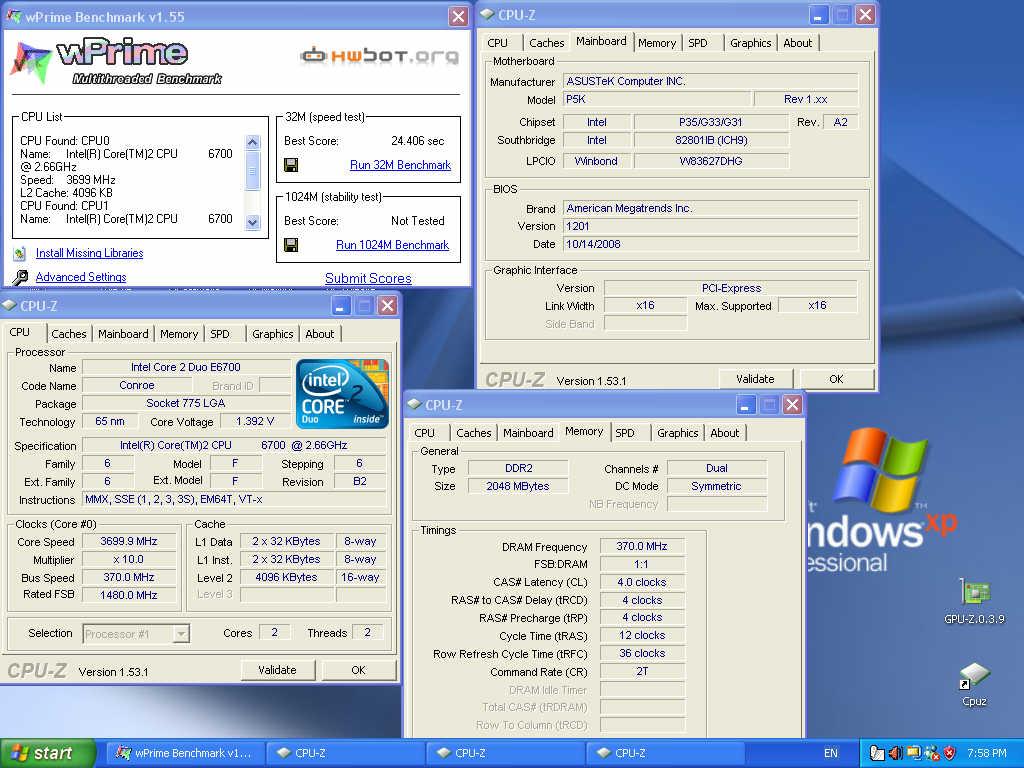Run the 32M Benchmark link

point(400,165)
